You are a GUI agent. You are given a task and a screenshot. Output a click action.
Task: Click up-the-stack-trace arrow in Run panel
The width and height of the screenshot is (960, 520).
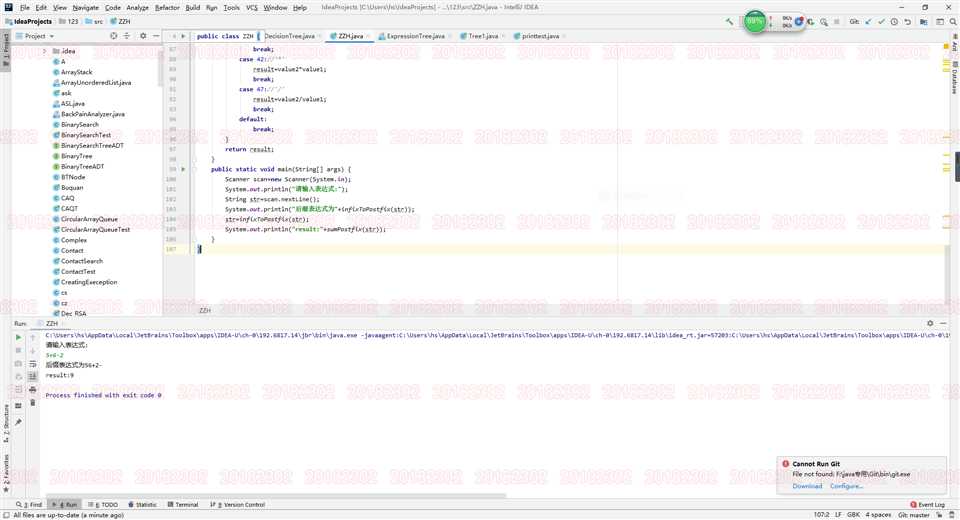32,337
